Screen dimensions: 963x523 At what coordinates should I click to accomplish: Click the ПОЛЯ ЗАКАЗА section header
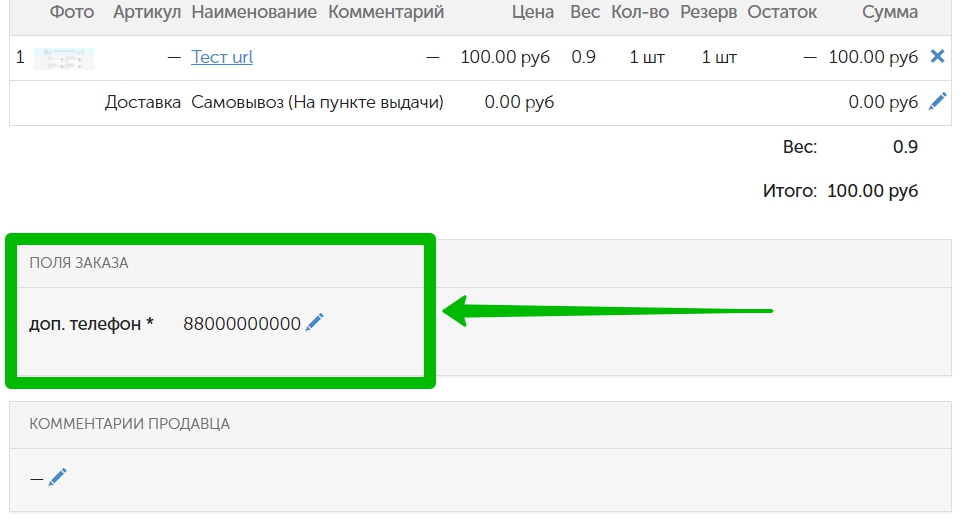[79, 263]
